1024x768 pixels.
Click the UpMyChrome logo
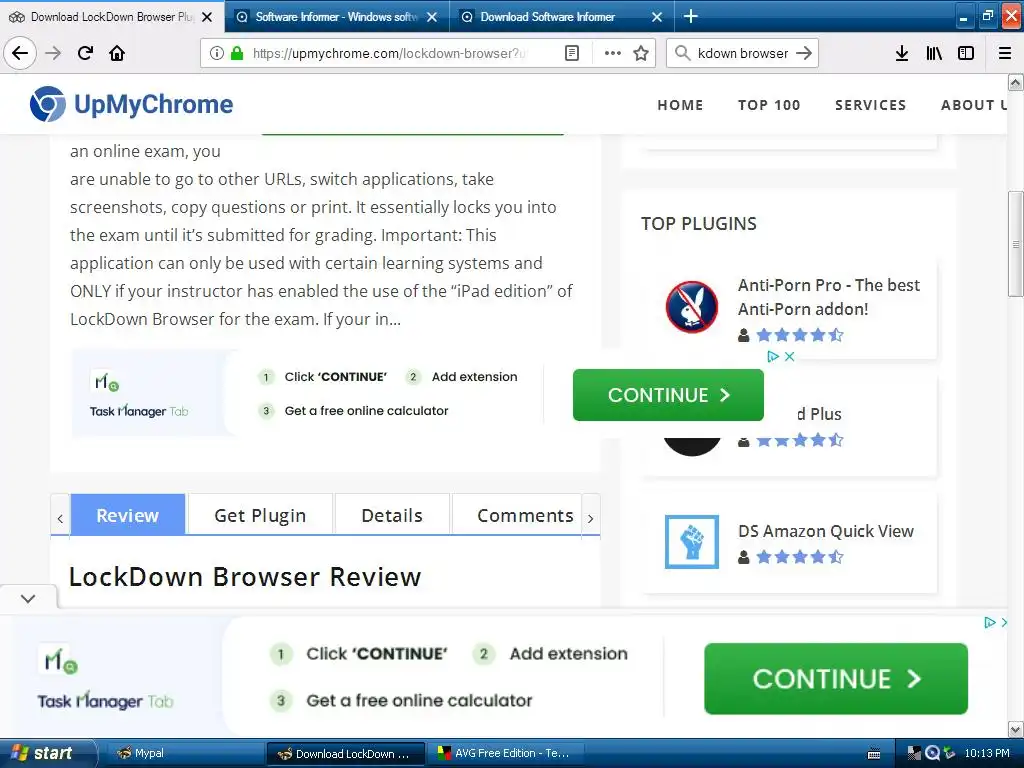(131, 104)
